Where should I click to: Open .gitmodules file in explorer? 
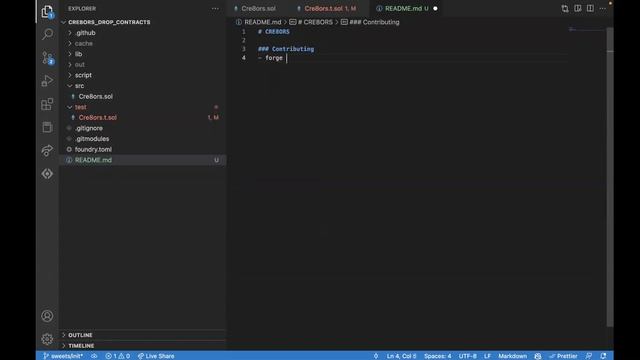92,139
